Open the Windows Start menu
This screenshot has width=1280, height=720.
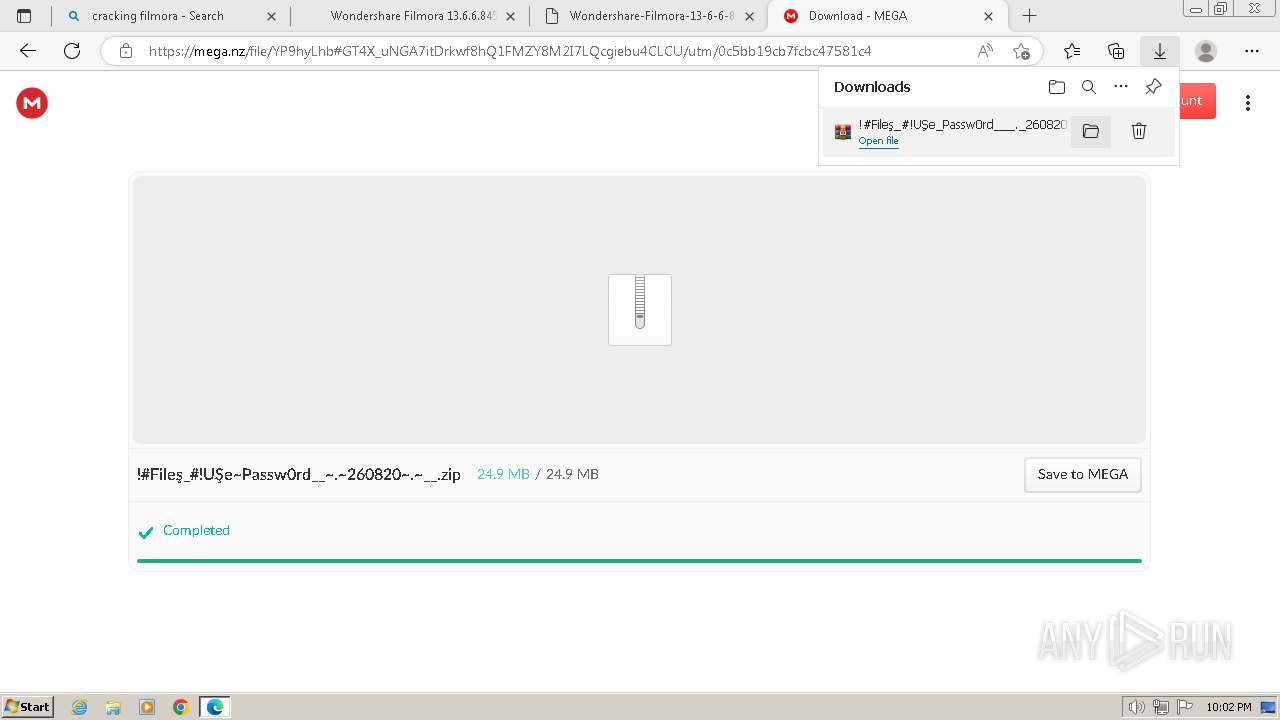[27, 707]
